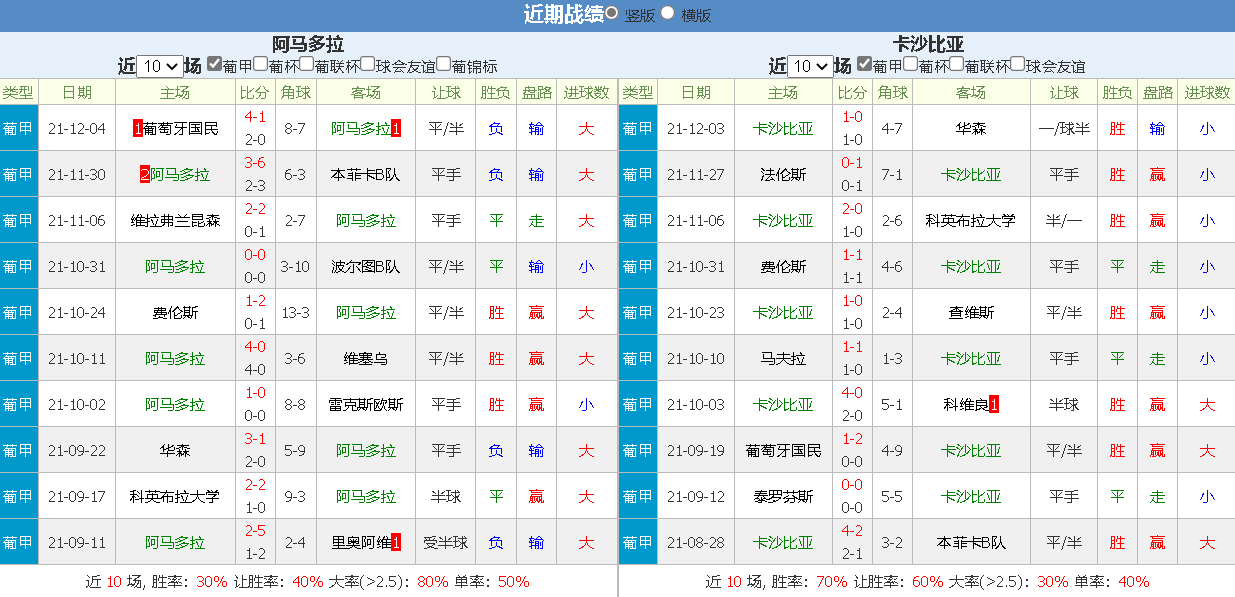1235x597 pixels.
Task: Check 葡杯 filter for 卡沙比亚
Action: [x=910, y=64]
